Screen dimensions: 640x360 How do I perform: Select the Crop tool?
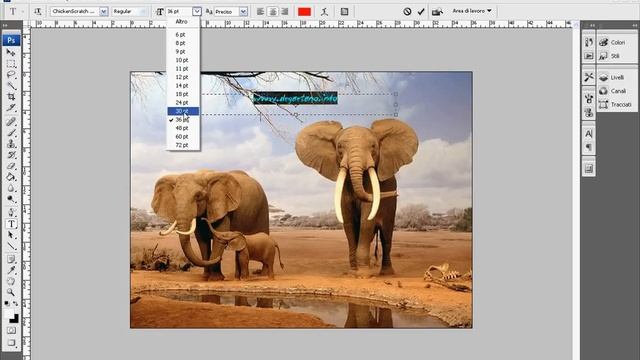pyautogui.click(x=11, y=97)
